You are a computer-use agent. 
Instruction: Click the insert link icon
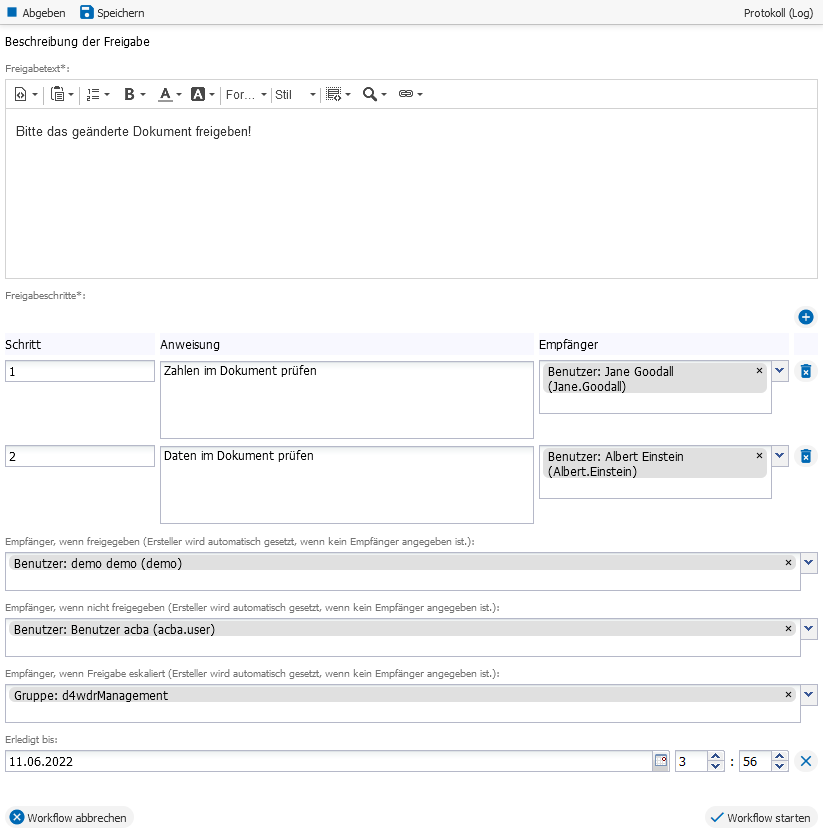click(x=406, y=94)
